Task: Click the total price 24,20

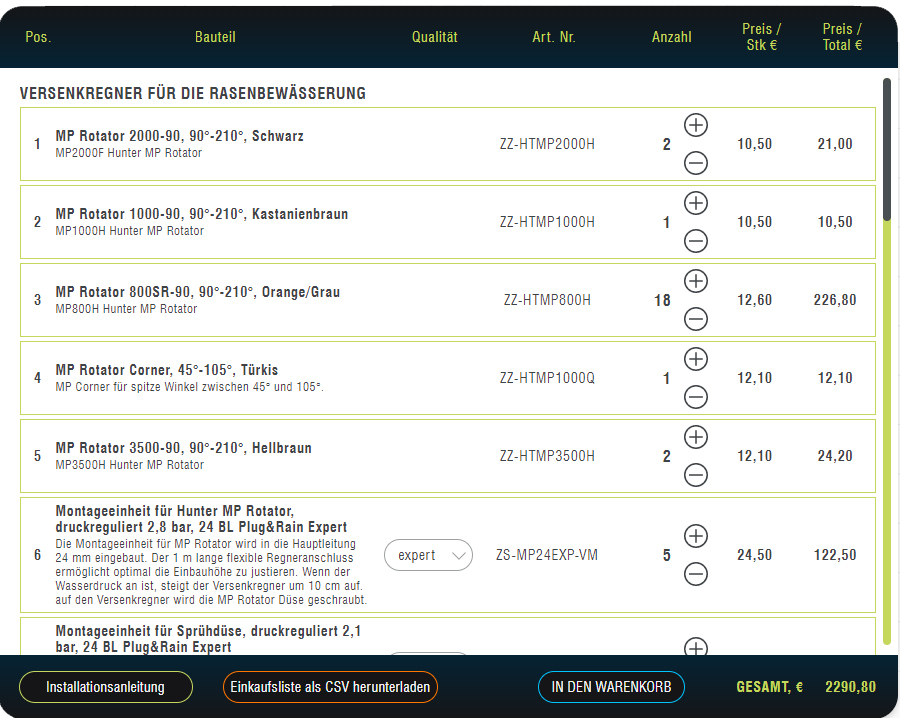Action: click(x=835, y=457)
